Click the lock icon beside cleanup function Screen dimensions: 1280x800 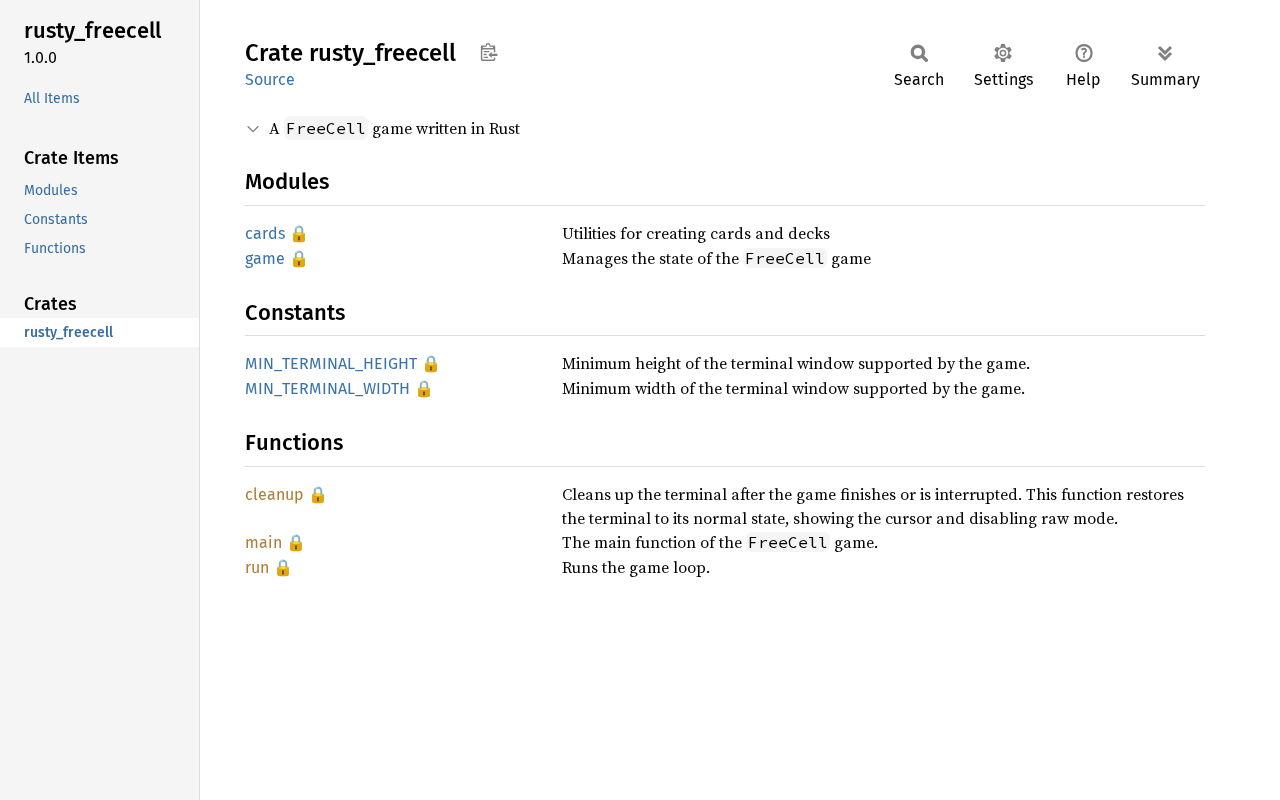click(318, 495)
